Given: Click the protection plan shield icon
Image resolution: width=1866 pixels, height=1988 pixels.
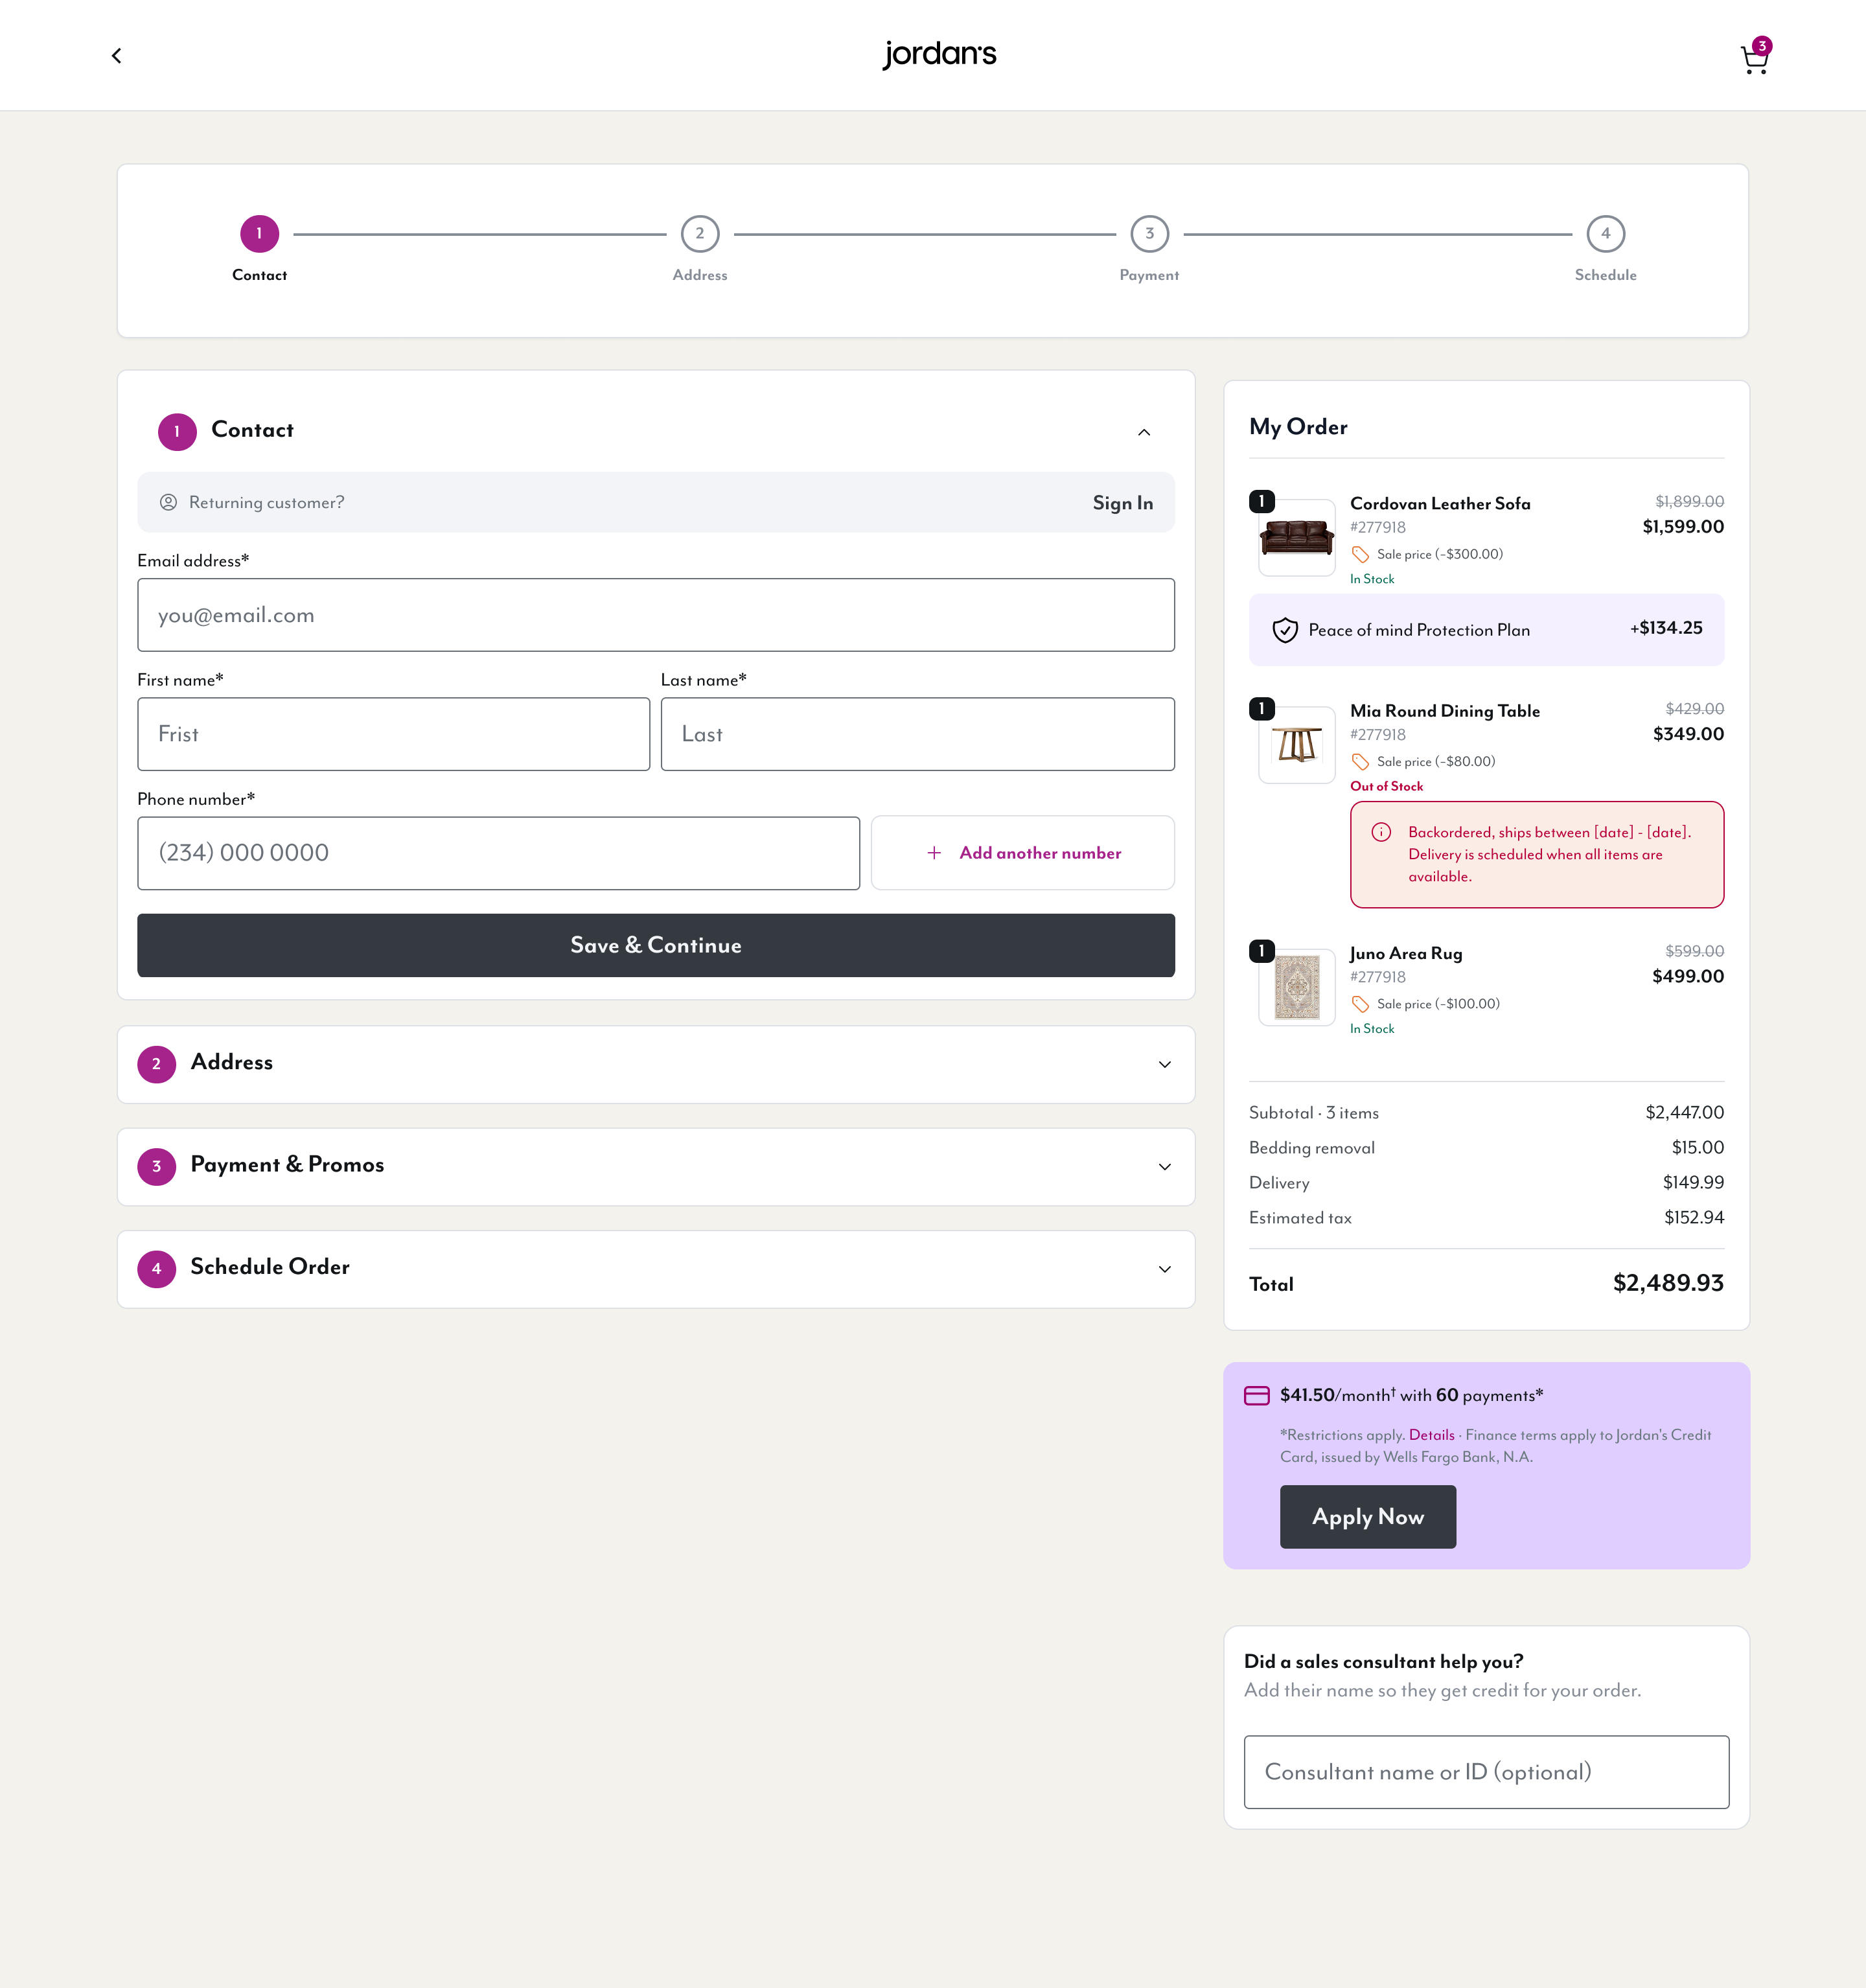Looking at the screenshot, I should [1285, 630].
